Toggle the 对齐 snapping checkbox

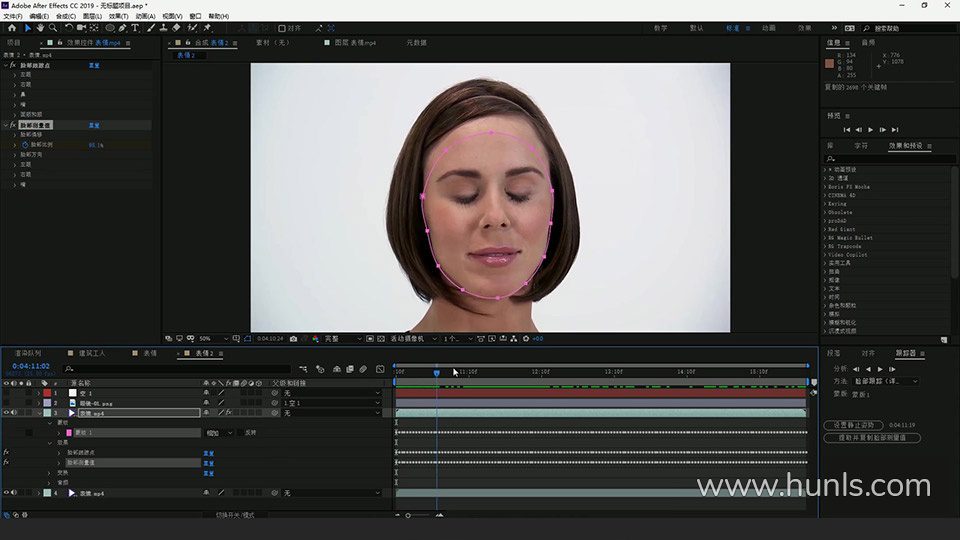pos(282,28)
